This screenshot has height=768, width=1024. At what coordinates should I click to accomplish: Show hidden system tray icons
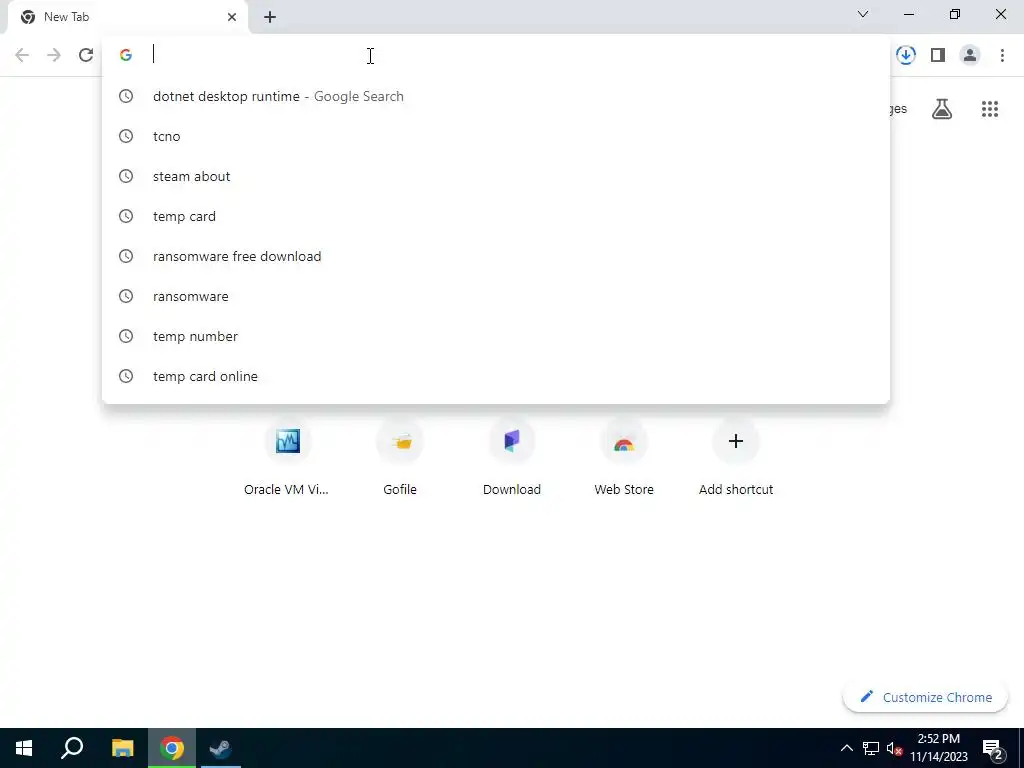[846, 748]
